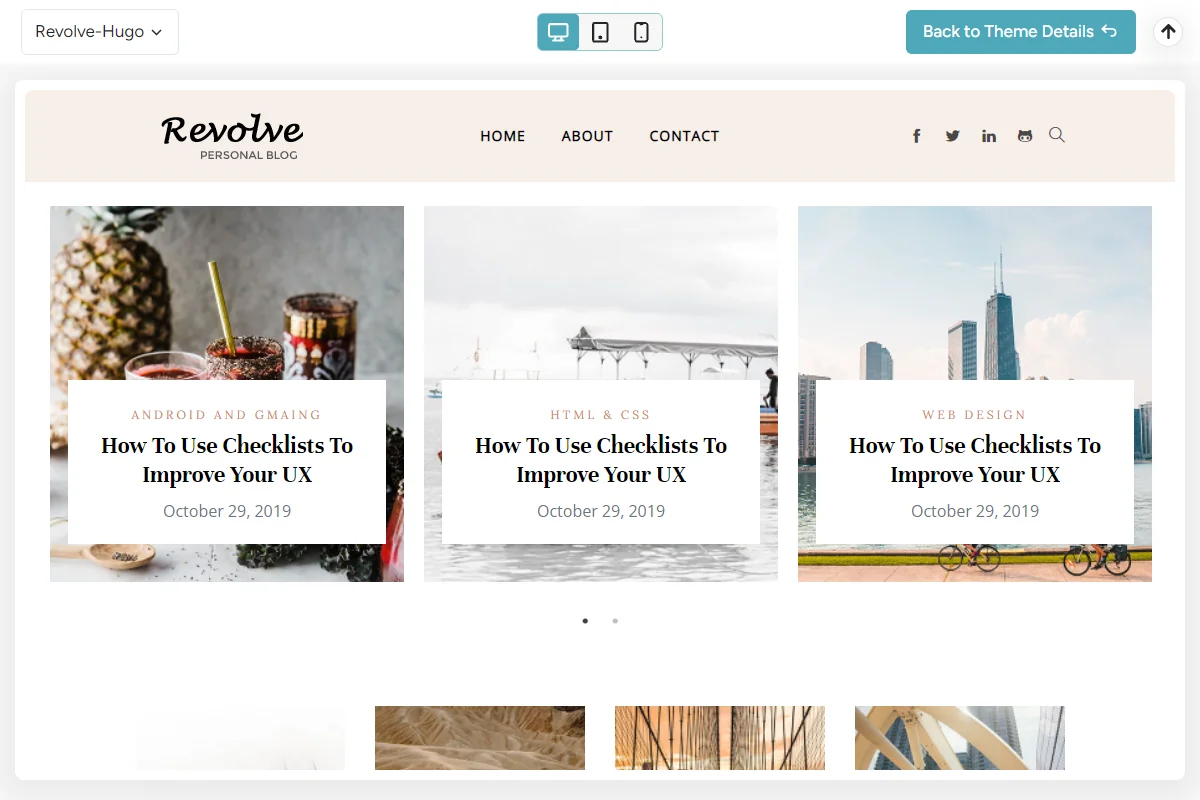Screen dimensions: 1200x800
Task: Click the up-arrow circular icon
Action: tap(1168, 32)
